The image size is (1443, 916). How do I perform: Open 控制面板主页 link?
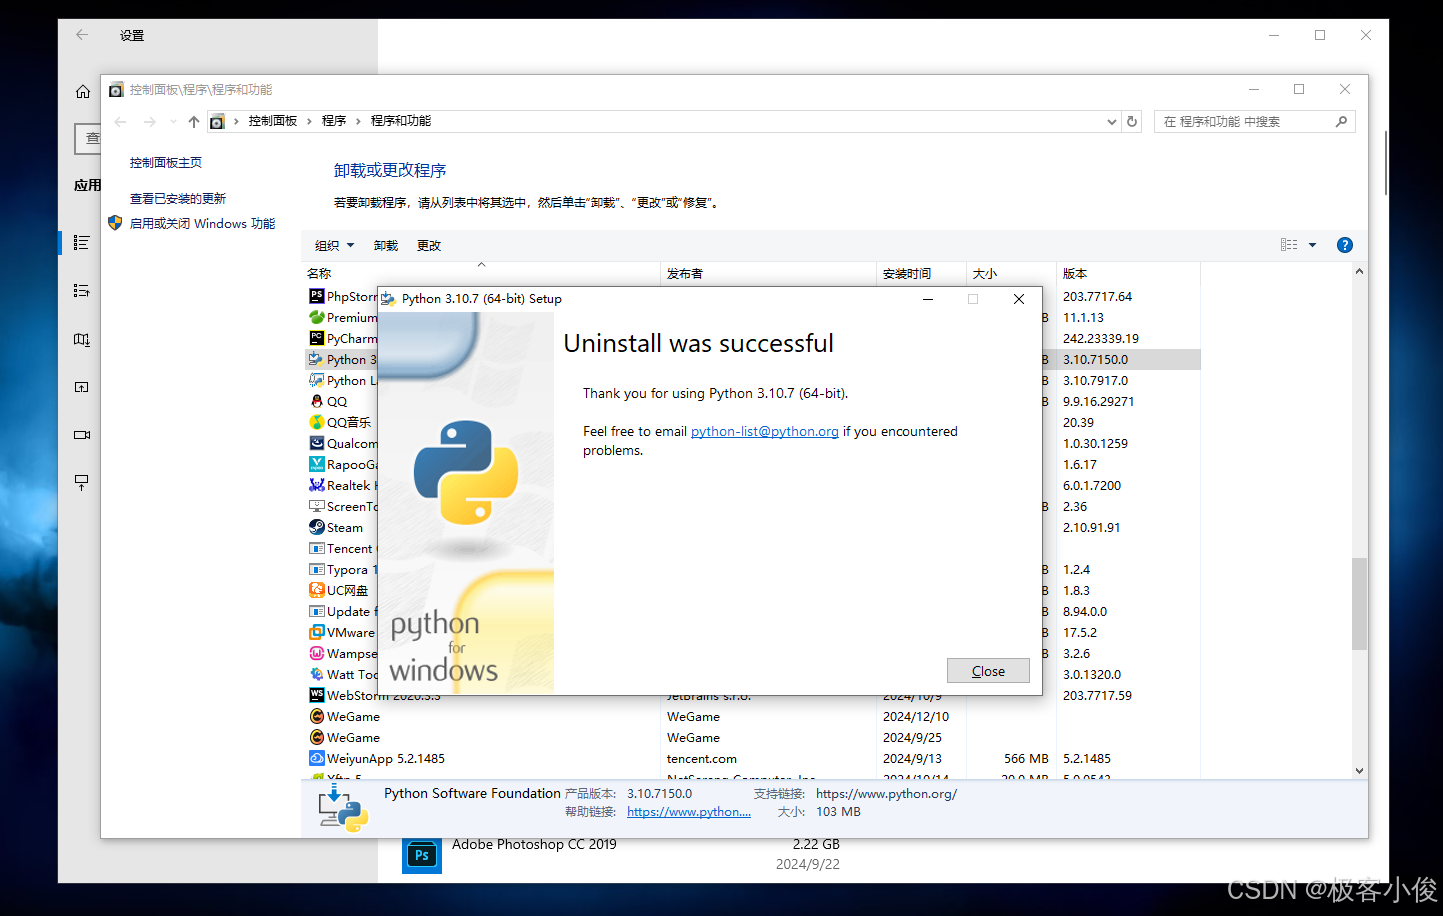click(x=166, y=162)
